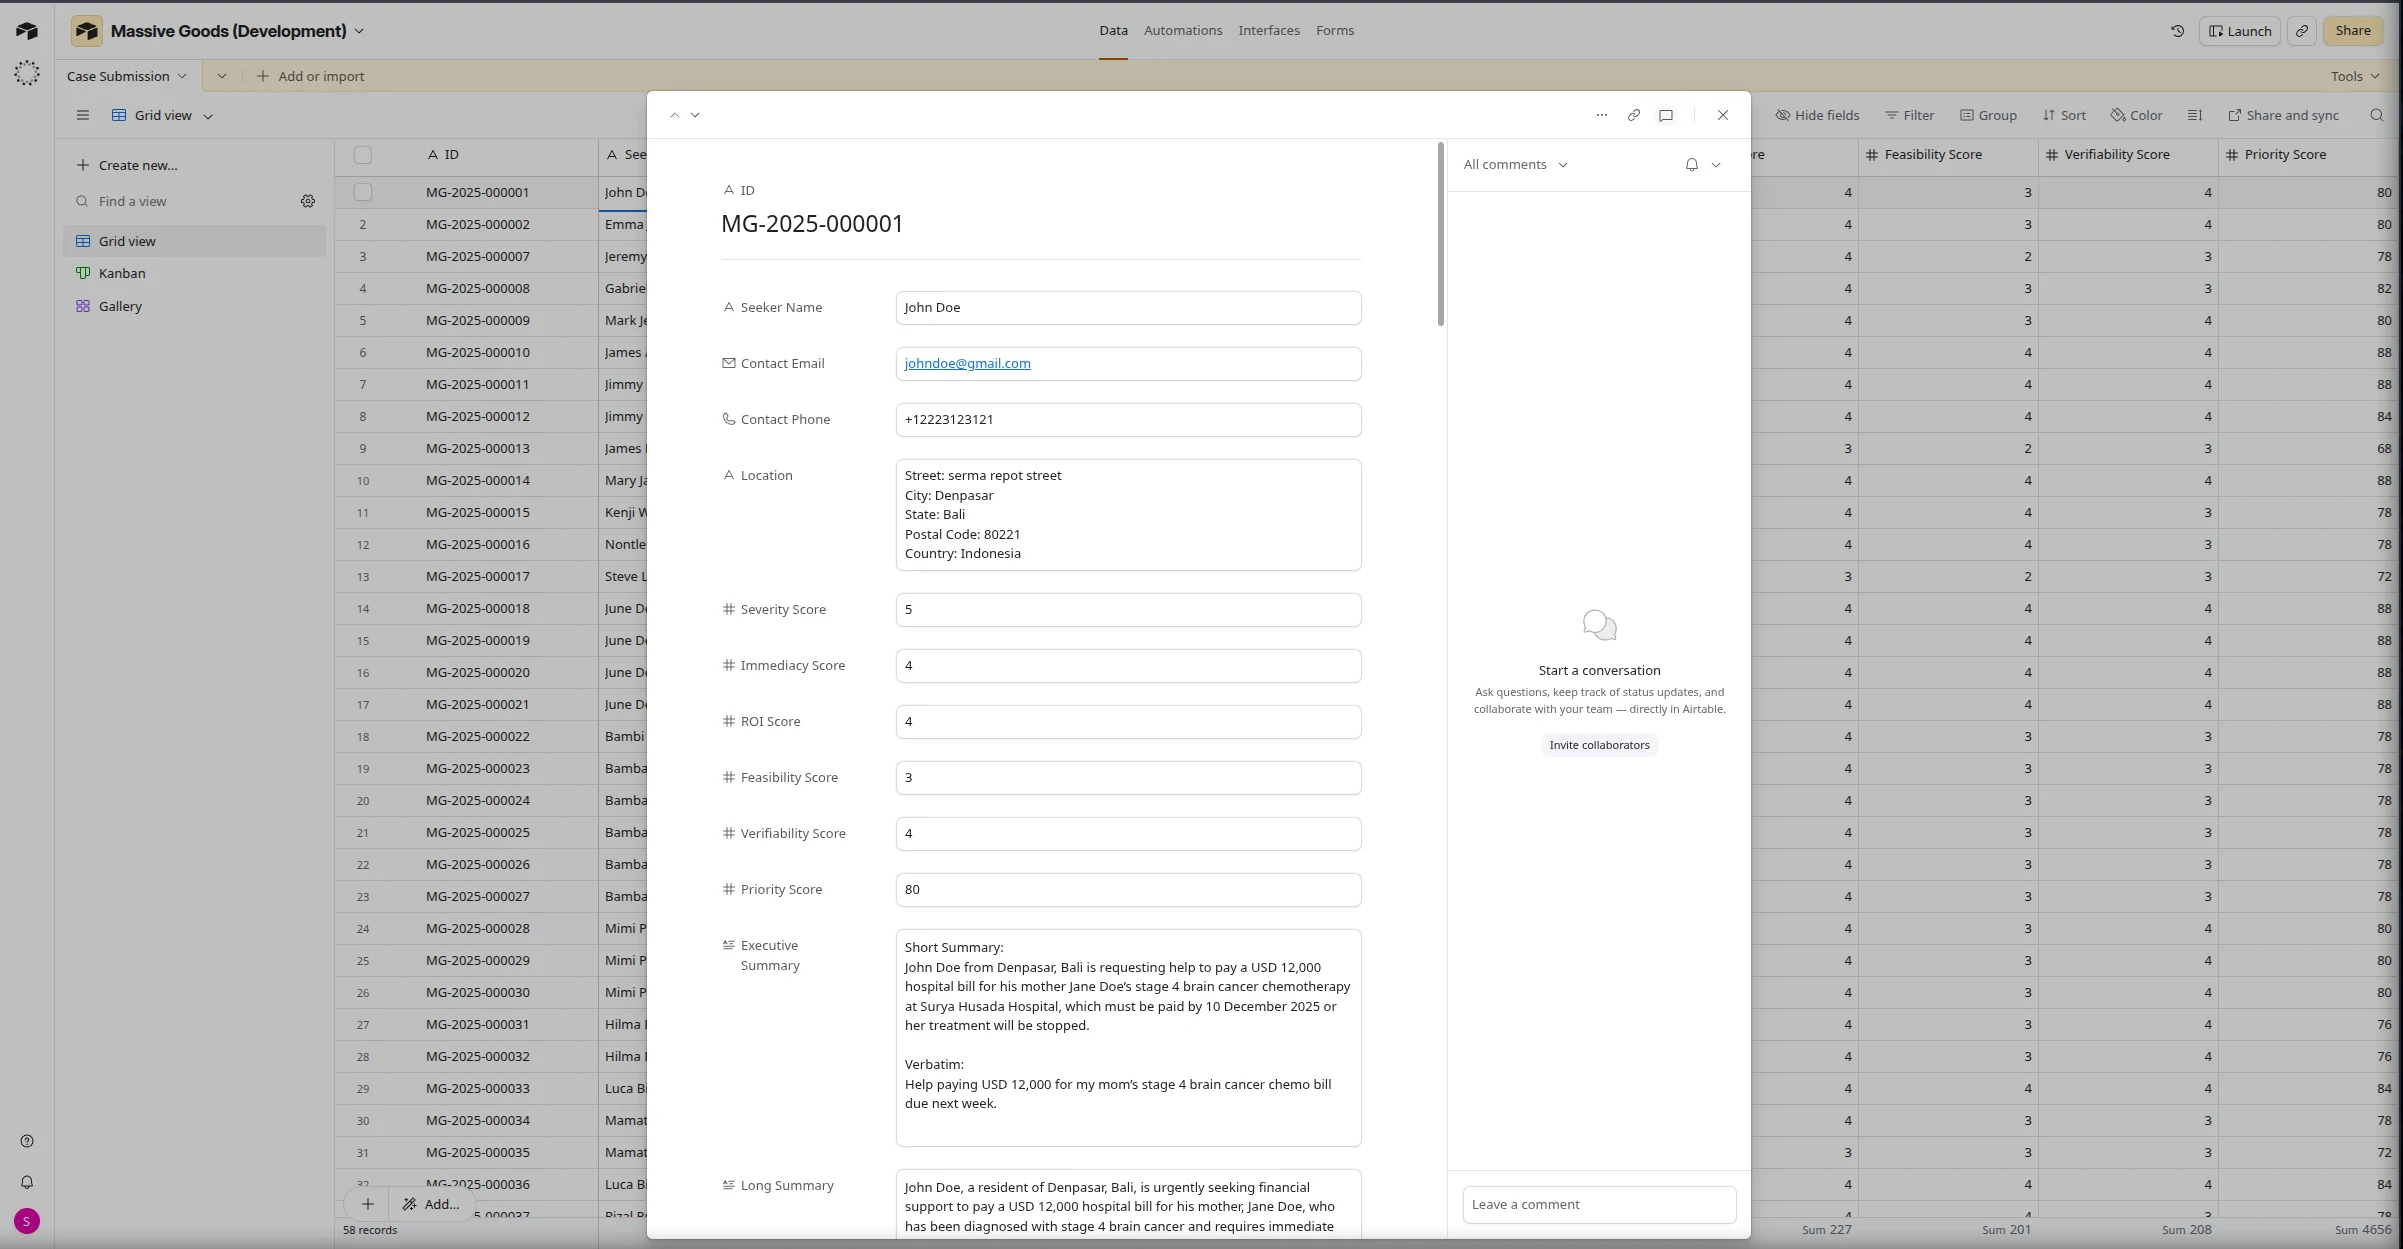Image resolution: width=2403 pixels, height=1249 pixels.
Task: Select checkbox for row MG-2025-000001
Action: coord(363,192)
